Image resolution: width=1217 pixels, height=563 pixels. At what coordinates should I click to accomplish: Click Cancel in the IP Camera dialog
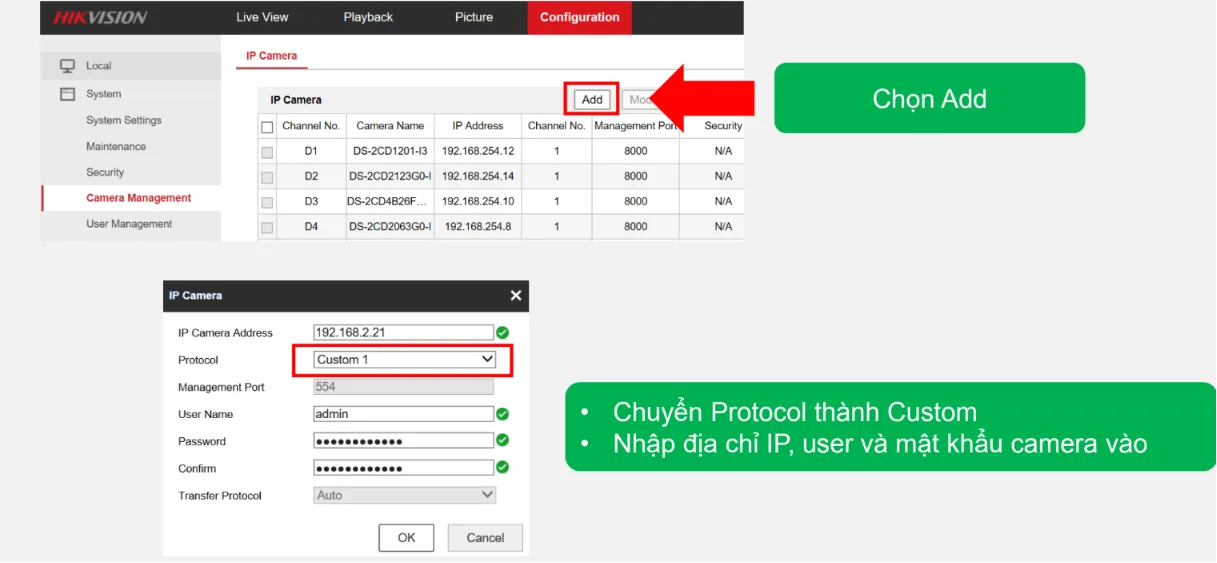485,538
